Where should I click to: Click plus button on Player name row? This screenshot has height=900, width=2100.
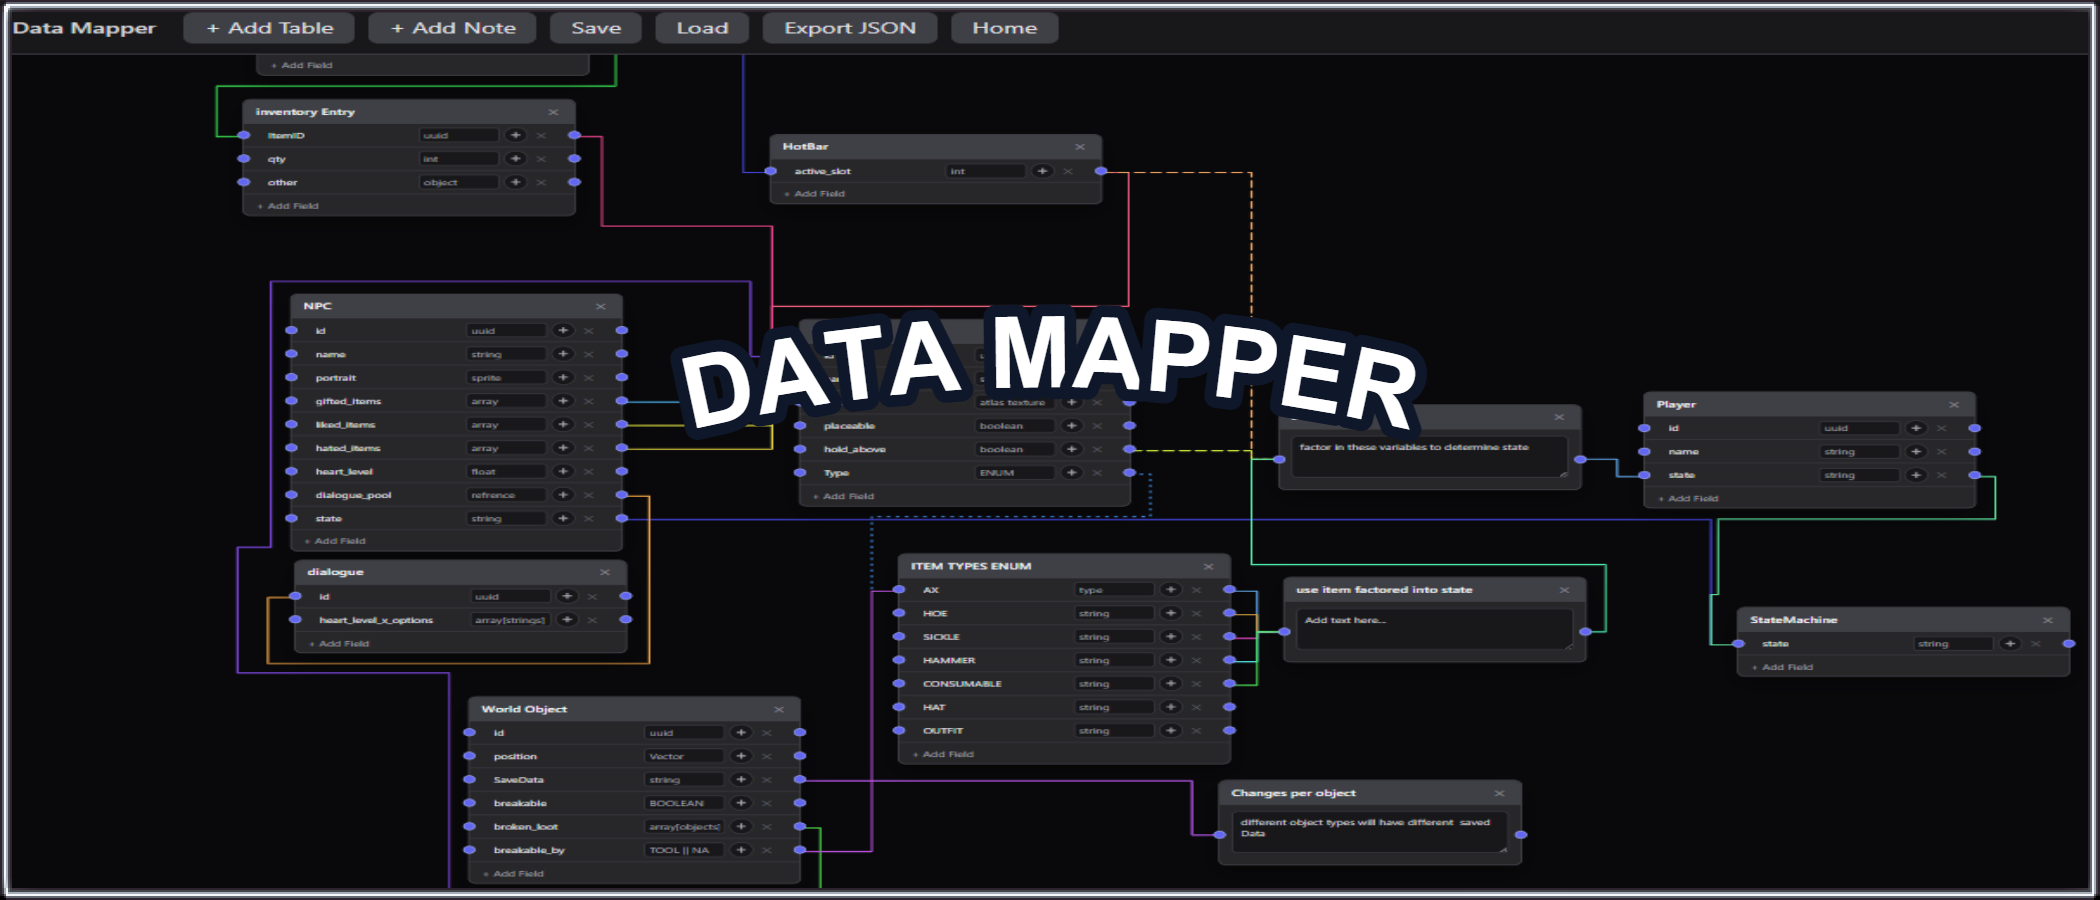pos(1916,452)
